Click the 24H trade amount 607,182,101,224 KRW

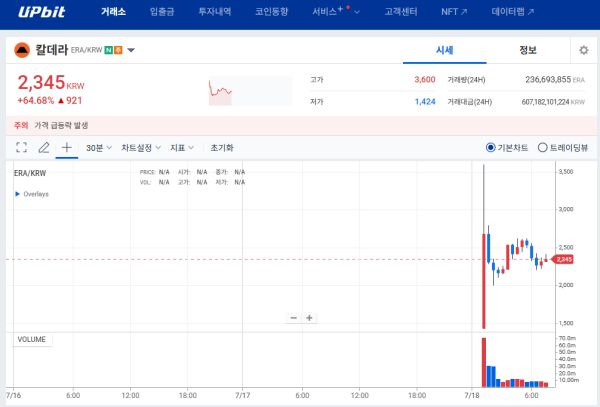click(553, 102)
